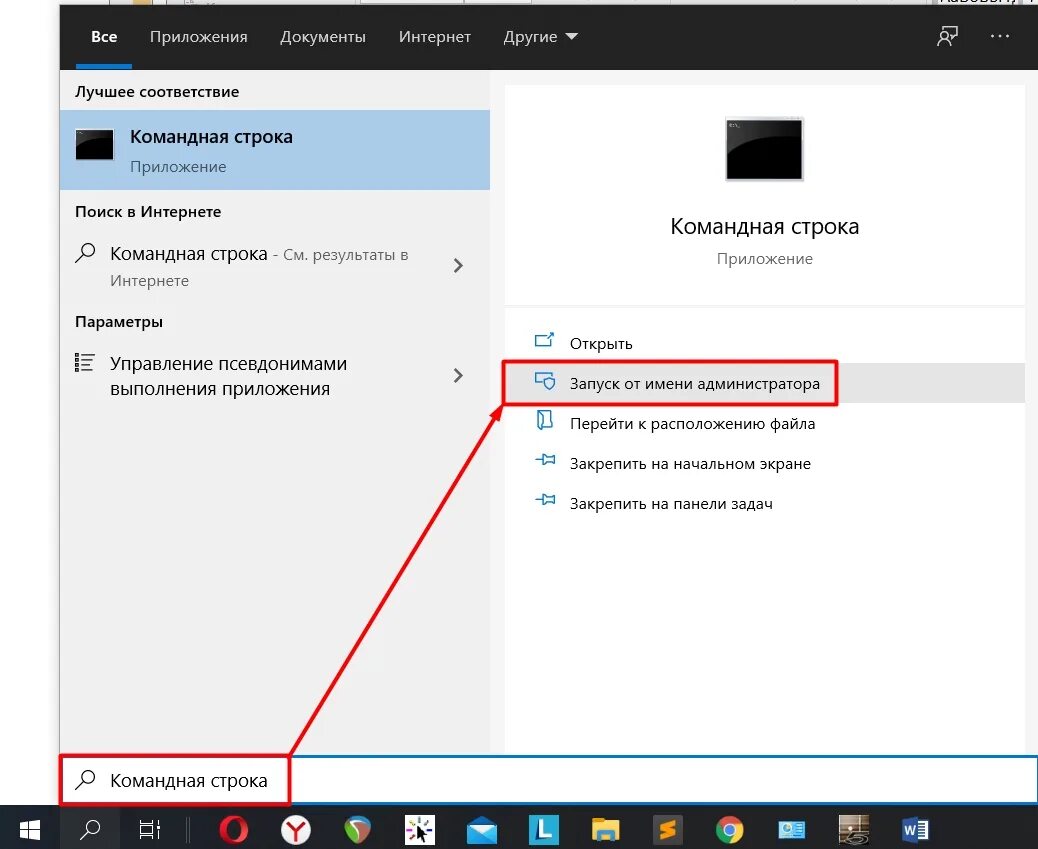Launch Yandex browser from the taskbar
1038x849 pixels.
(295, 830)
